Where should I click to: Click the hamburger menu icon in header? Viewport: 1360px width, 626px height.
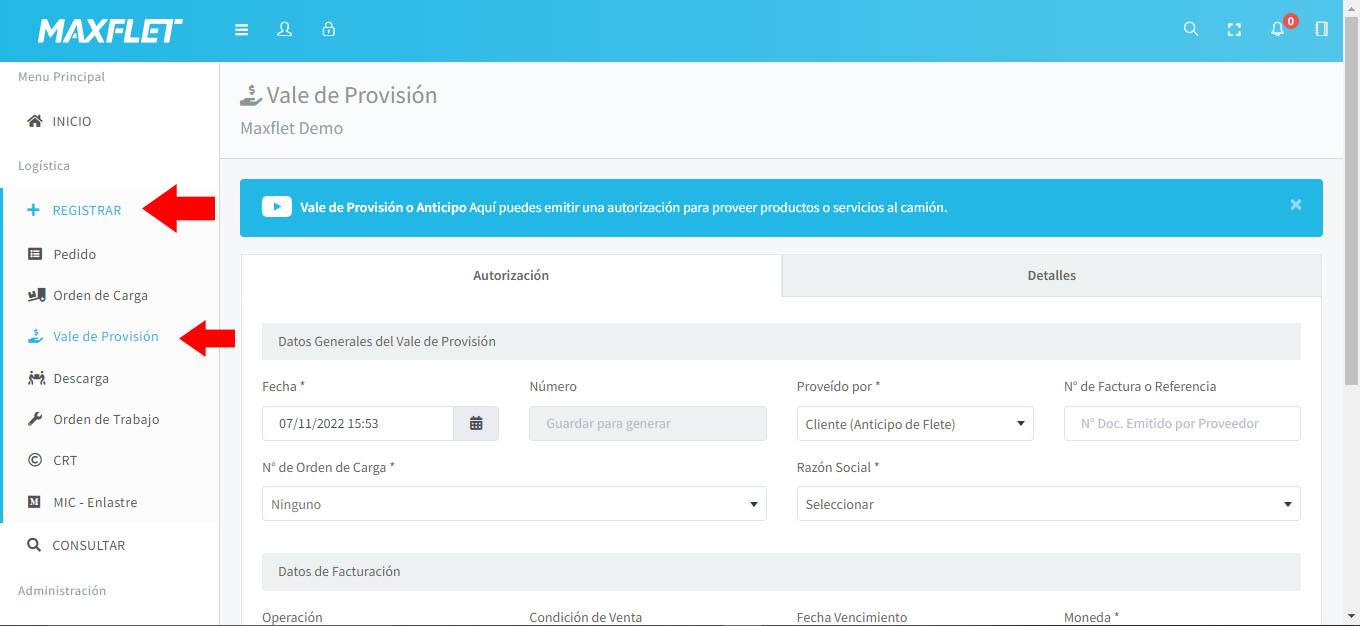tap(241, 30)
